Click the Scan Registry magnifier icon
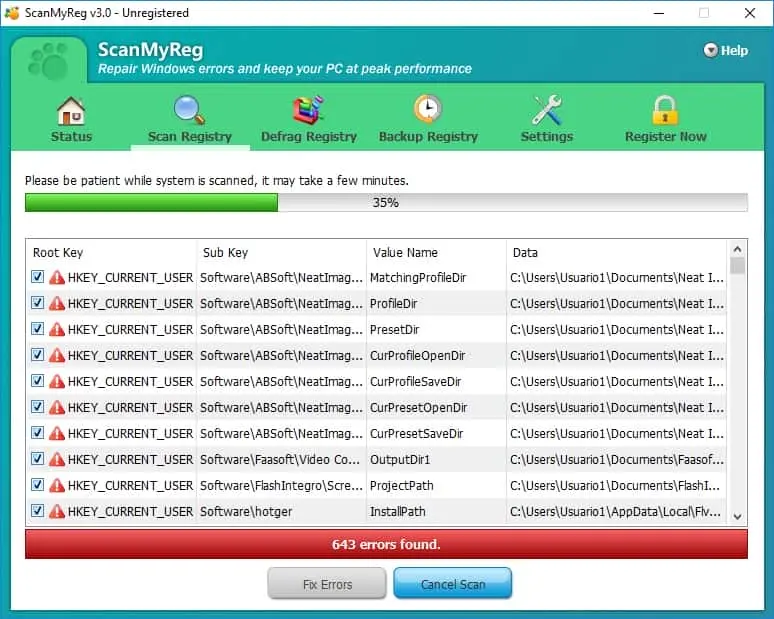This screenshot has height=619, width=774. pos(189,110)
